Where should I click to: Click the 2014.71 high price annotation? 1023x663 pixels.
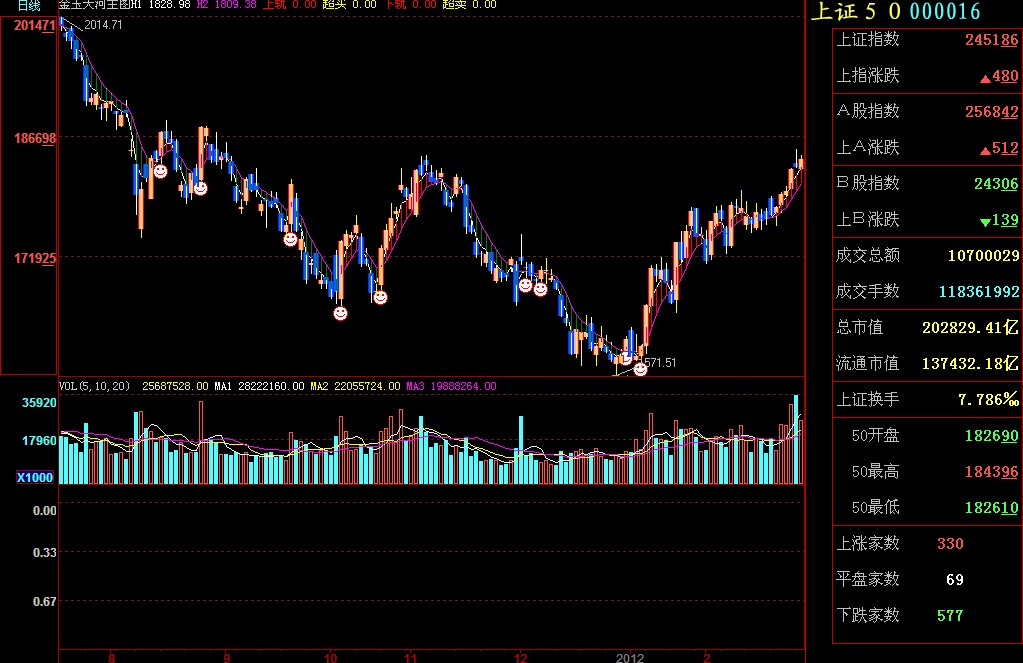103,25
